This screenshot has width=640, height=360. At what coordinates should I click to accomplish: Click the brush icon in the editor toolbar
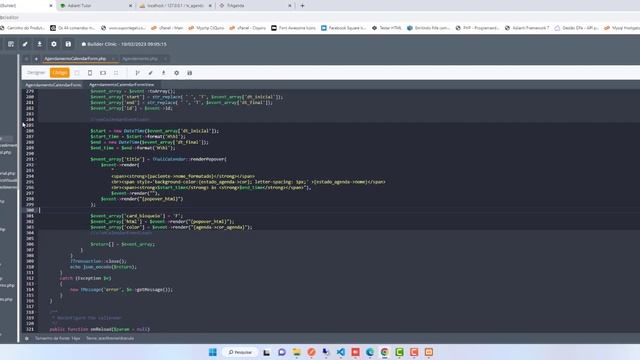click(151, 73)
